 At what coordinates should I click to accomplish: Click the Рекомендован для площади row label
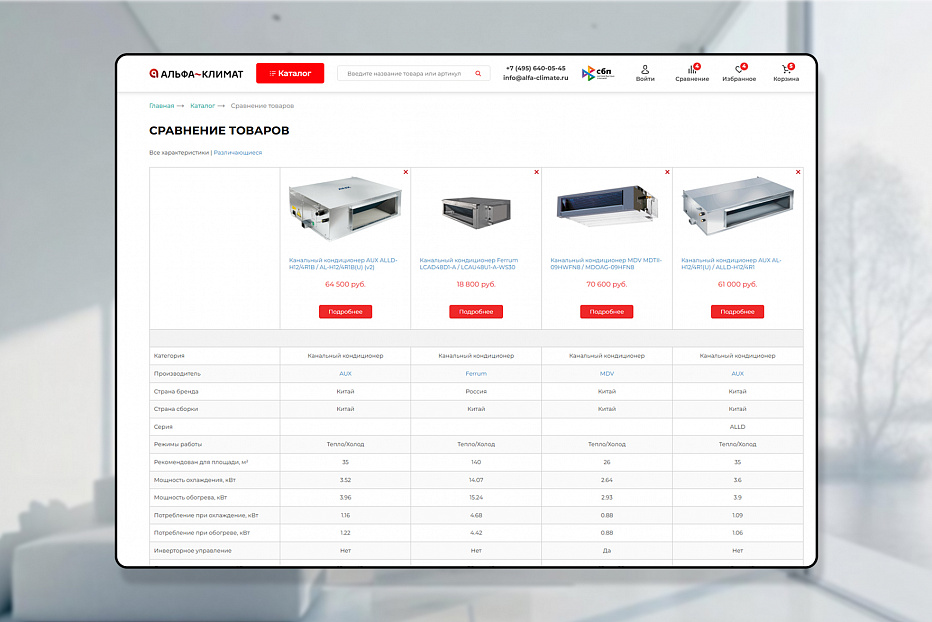201,462
